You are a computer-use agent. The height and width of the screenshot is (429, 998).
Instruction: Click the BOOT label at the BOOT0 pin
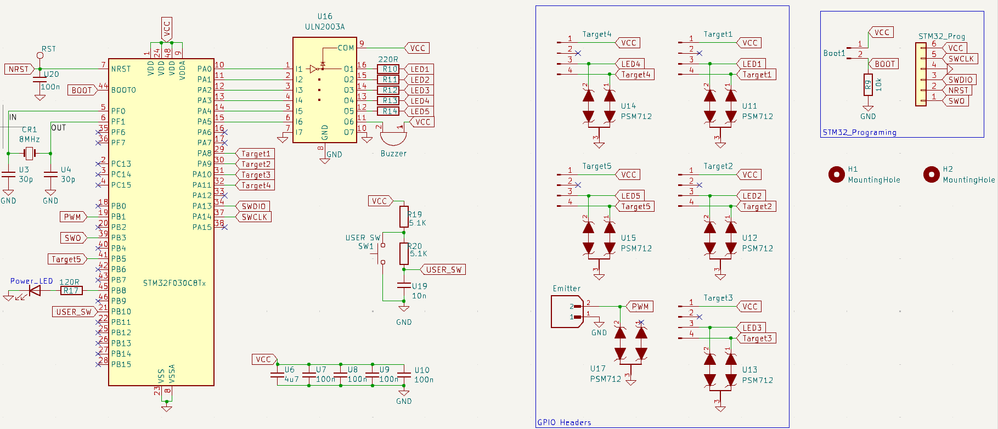point(82,90)
